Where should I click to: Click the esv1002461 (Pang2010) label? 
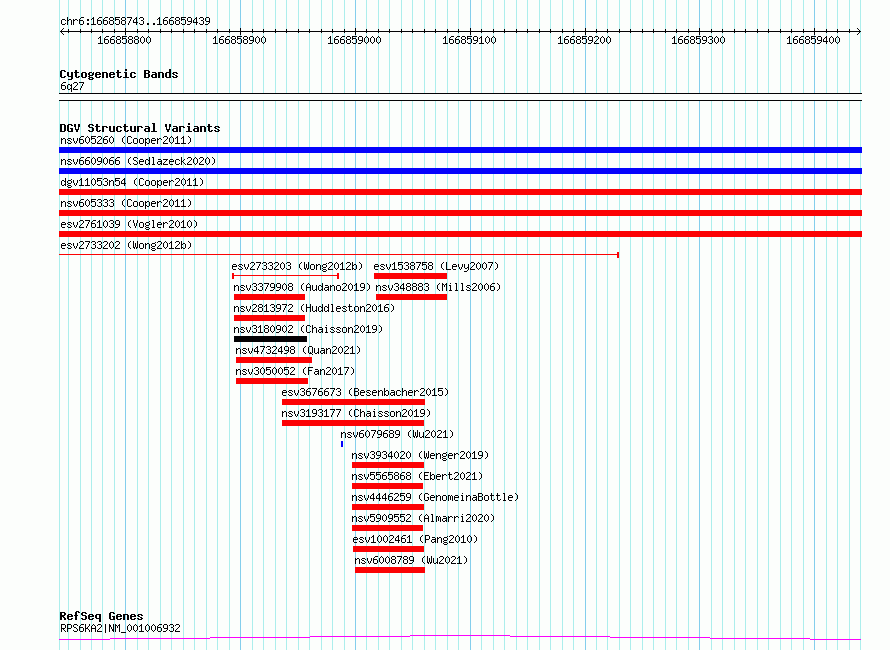415,539
